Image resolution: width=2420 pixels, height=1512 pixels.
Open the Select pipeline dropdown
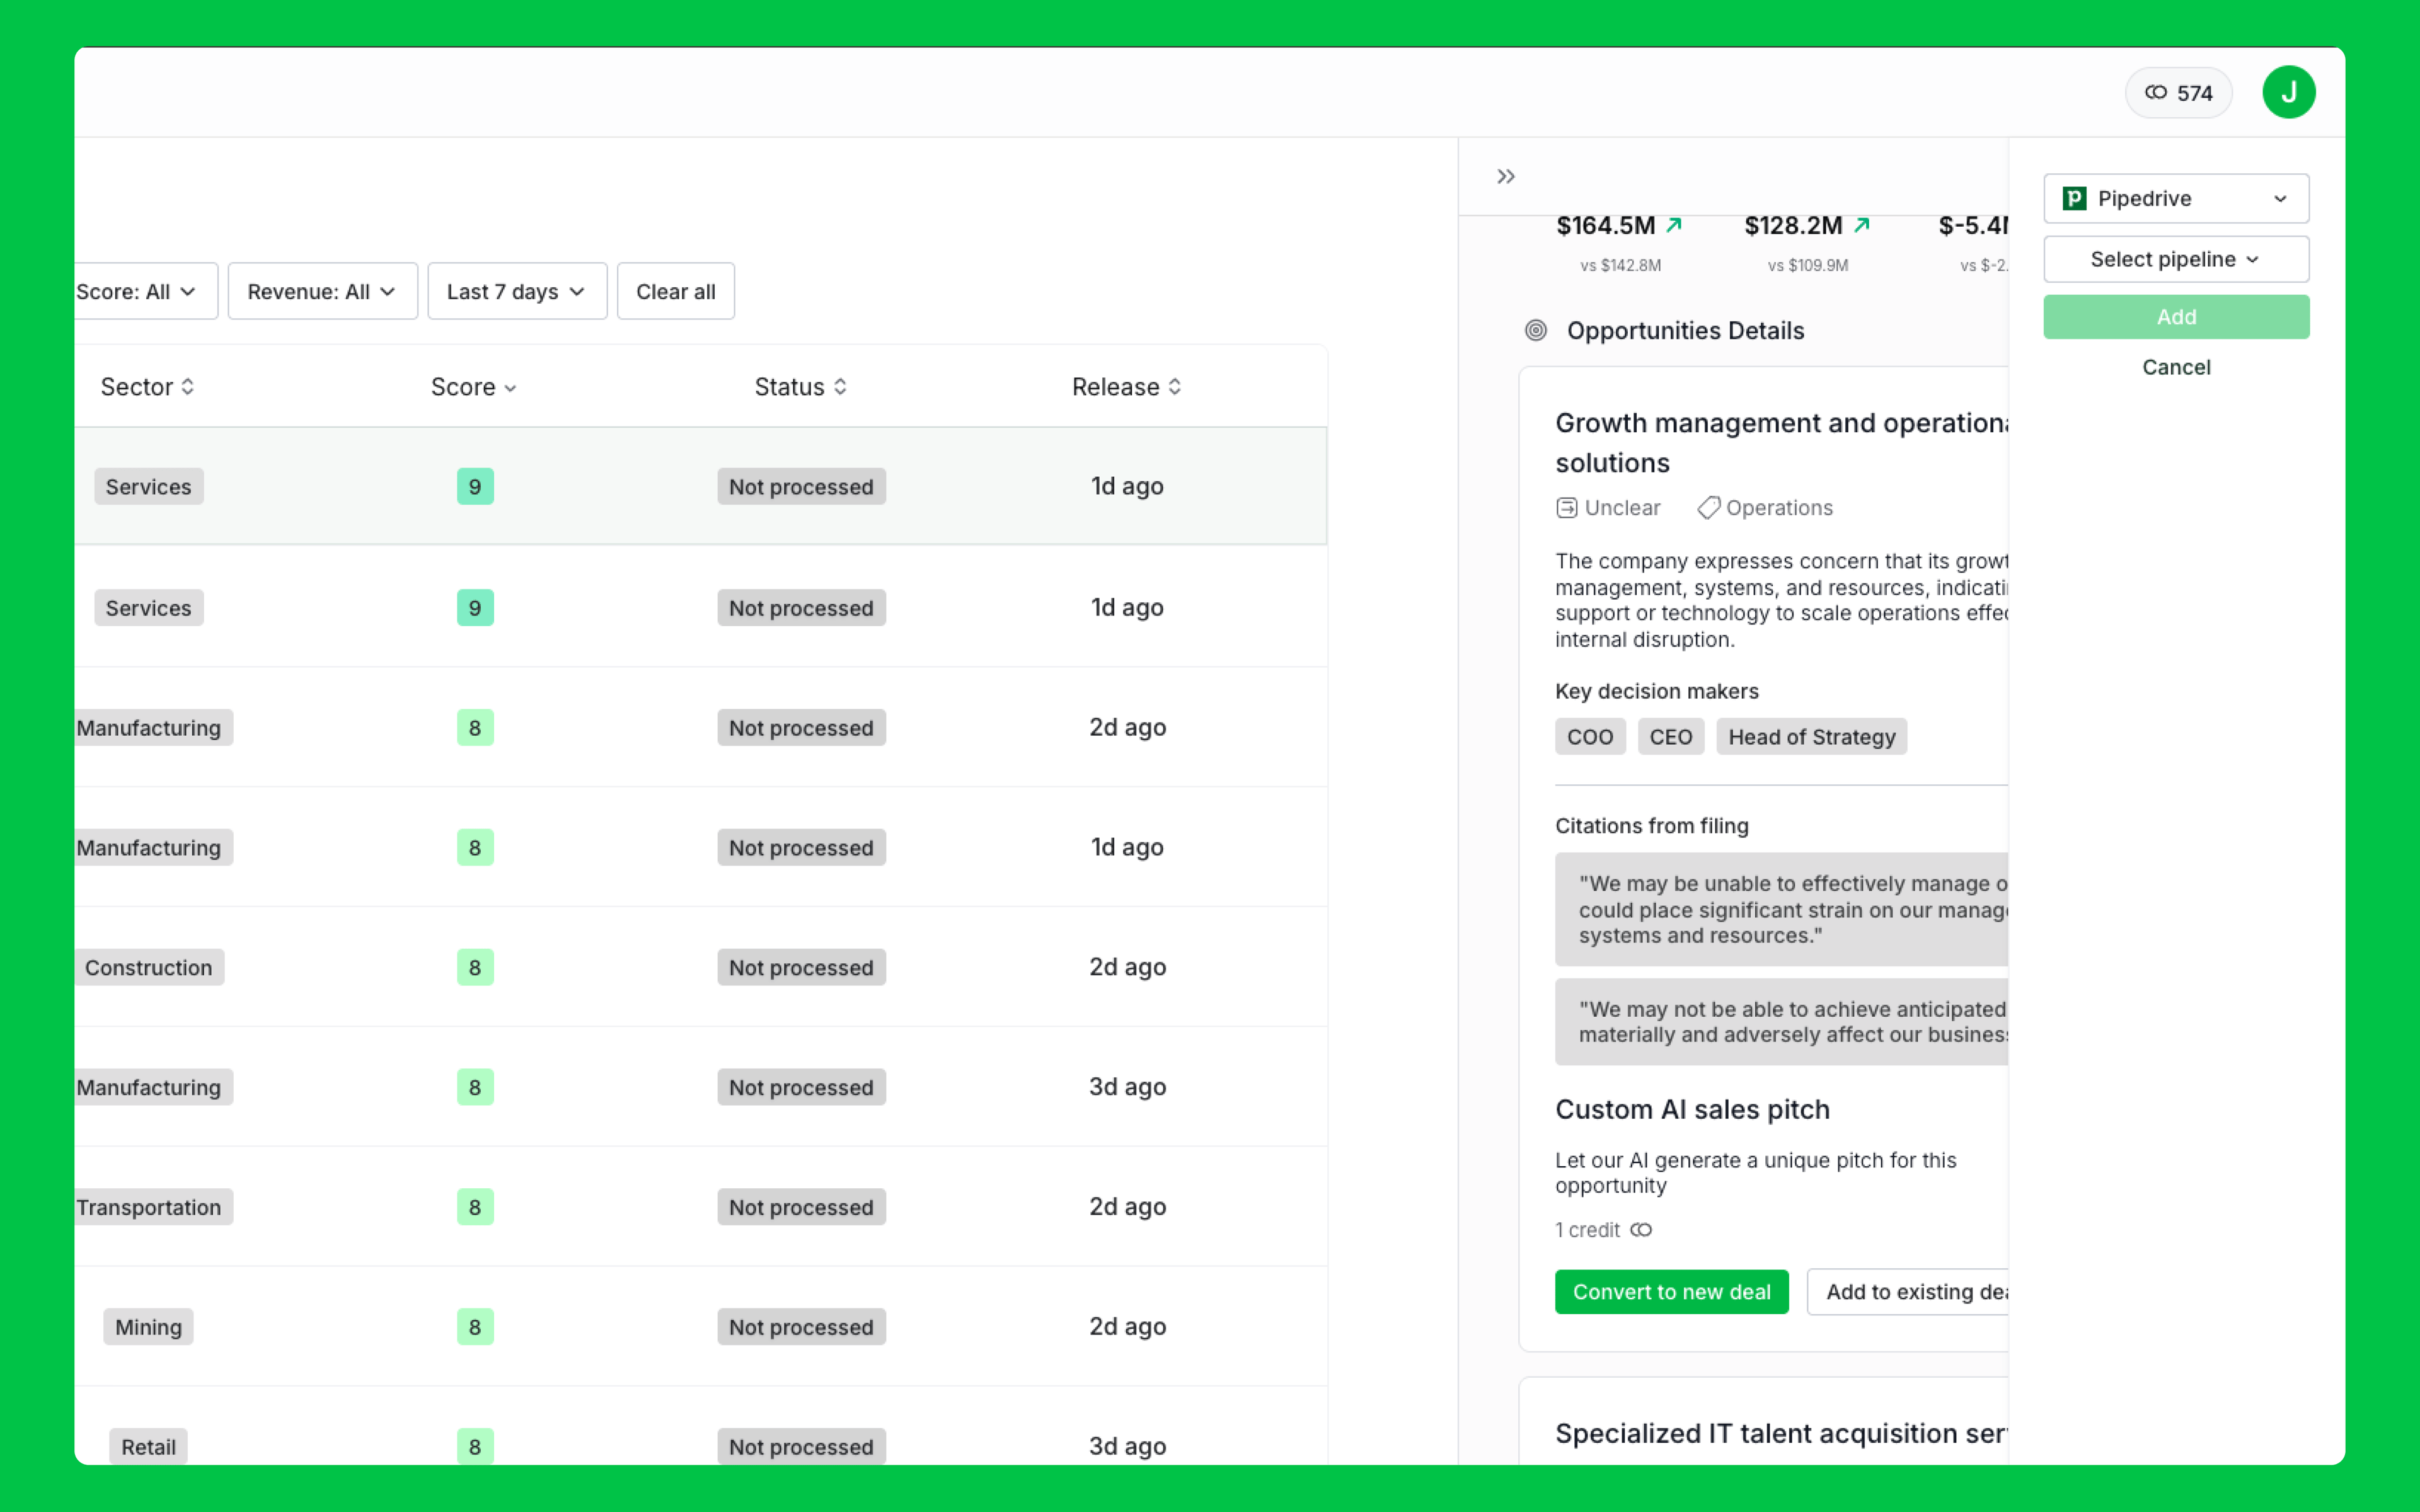point(2176,259)
